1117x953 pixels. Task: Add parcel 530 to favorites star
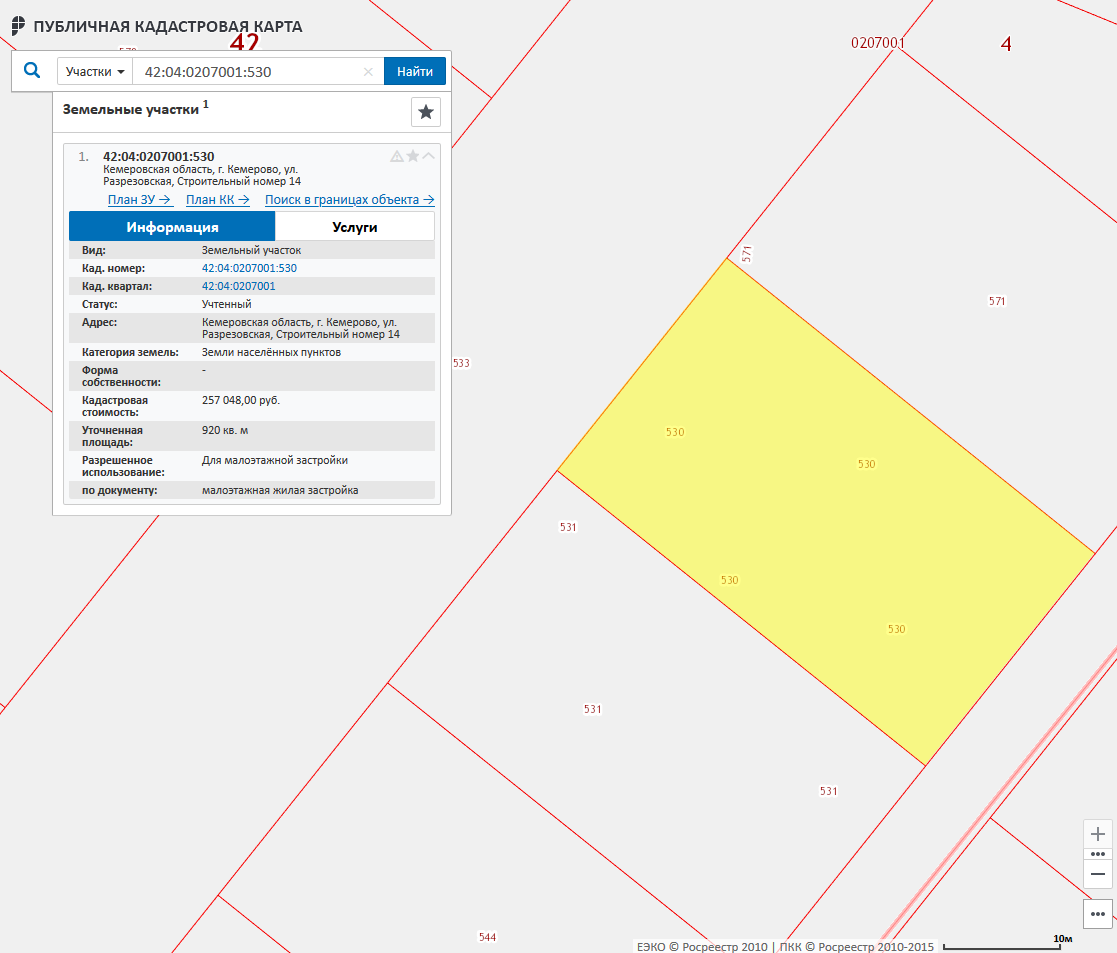coord(413,156)
